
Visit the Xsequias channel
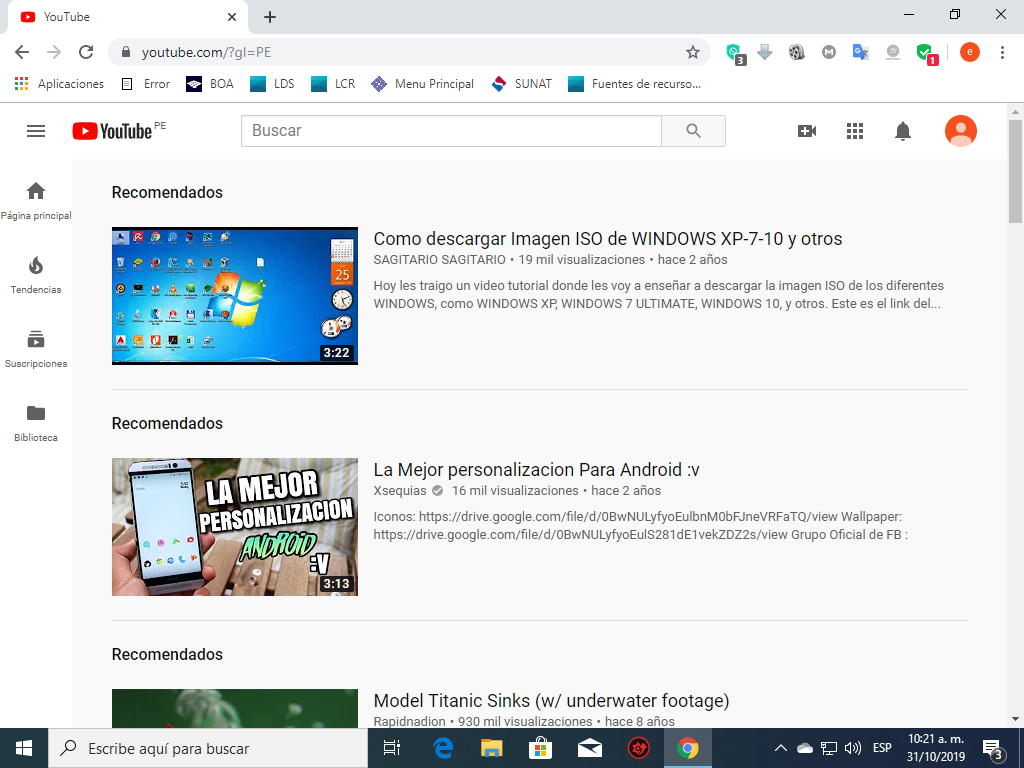click(x=400, y=491)
